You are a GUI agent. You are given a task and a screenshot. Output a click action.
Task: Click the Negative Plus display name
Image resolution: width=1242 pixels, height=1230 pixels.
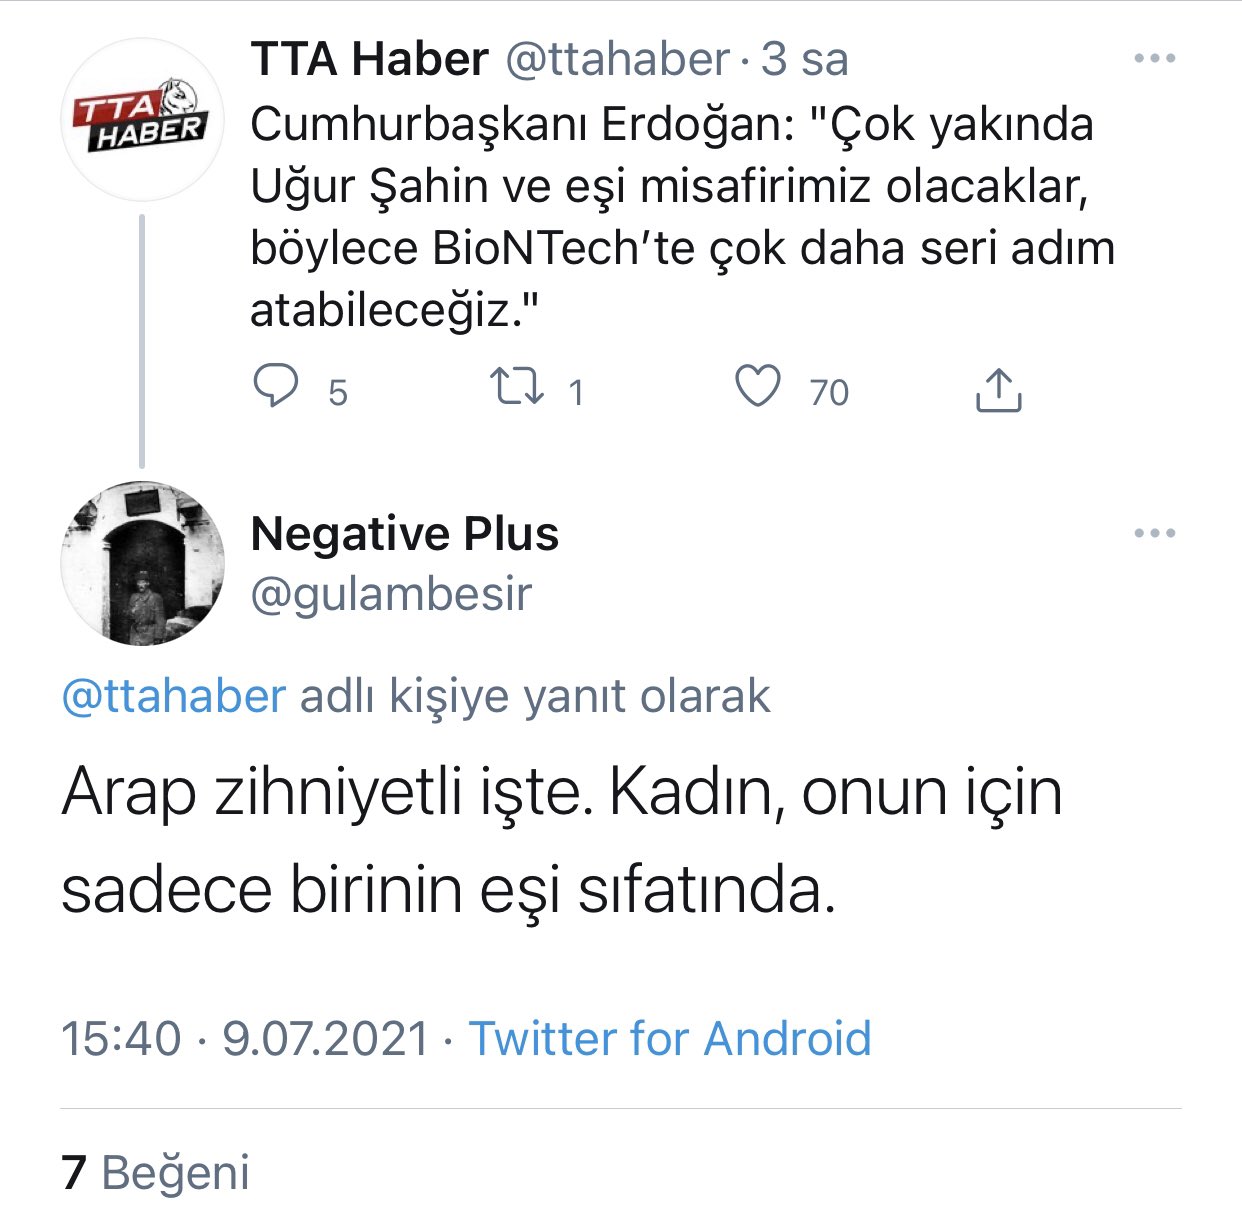tap(404, 534)
